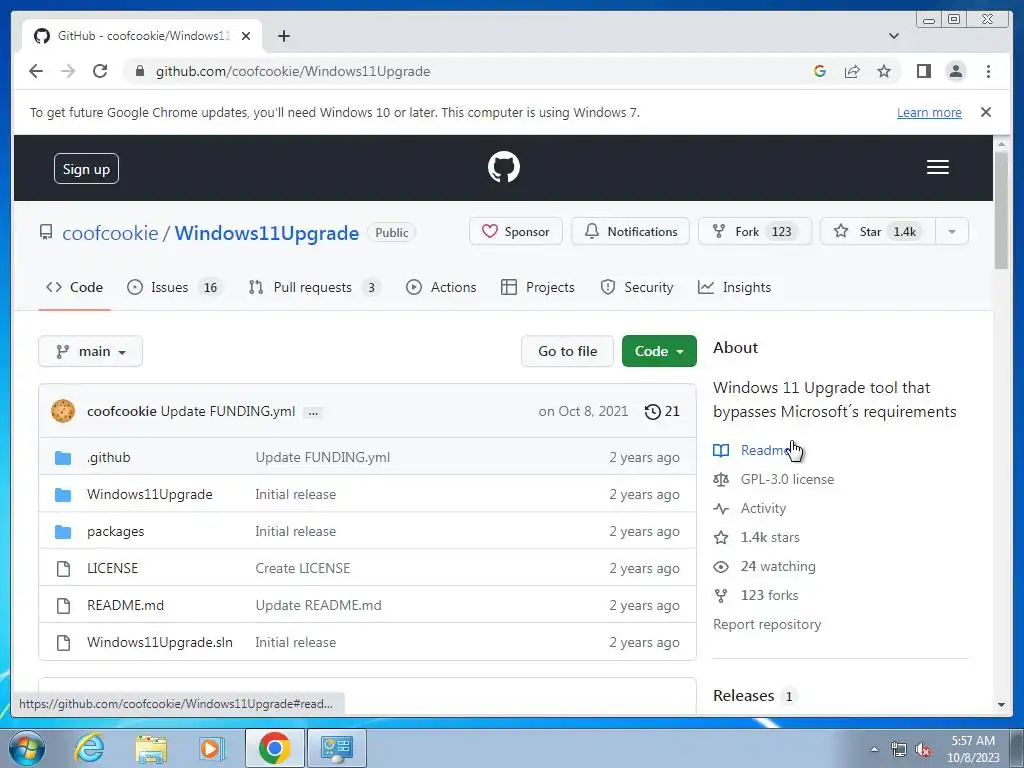Click the 24 watching eye icon
Viewport: 1024px width, 768px height.
pos(721,567)
